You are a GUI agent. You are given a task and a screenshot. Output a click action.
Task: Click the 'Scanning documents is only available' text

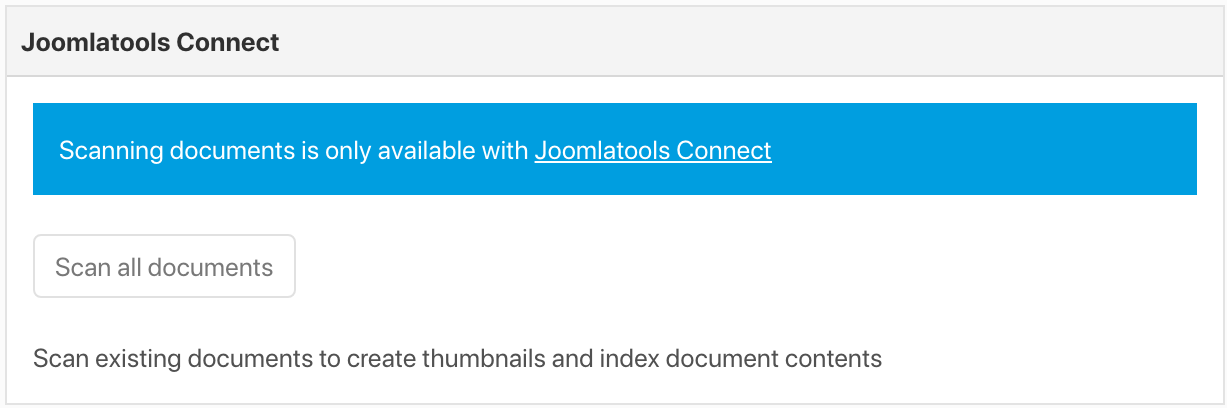(x=293, y=151)
